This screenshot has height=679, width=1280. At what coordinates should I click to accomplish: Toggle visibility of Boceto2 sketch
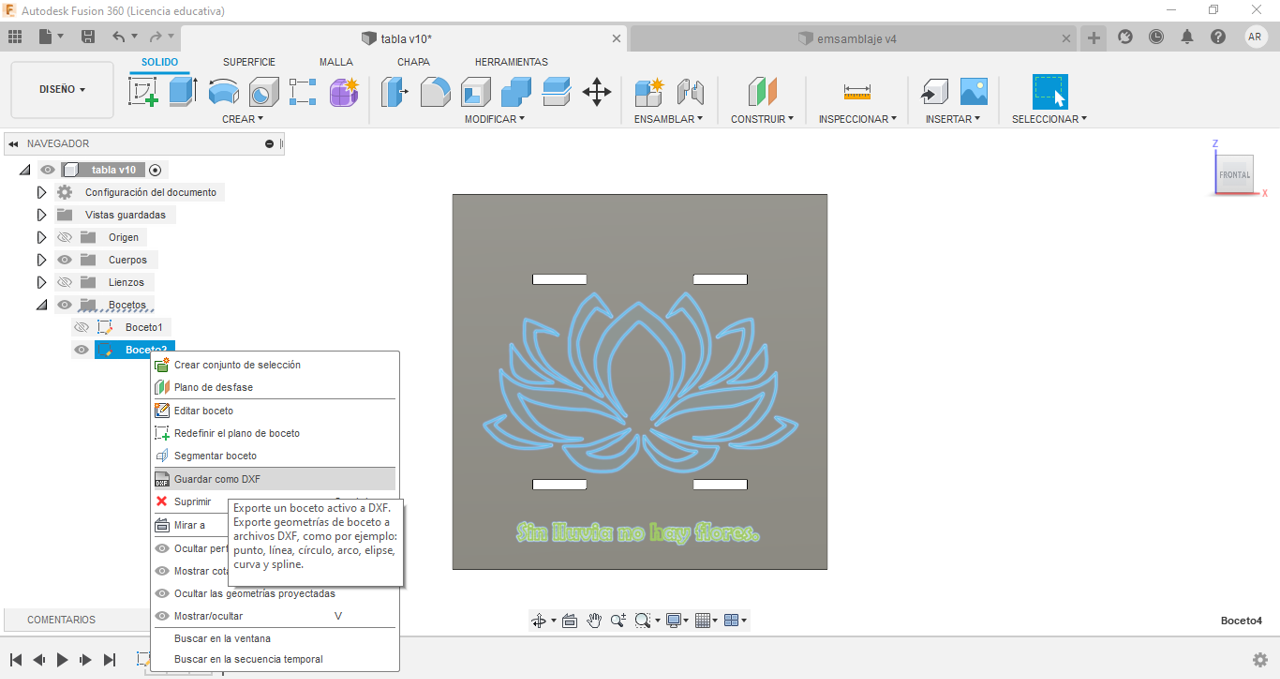[x=82, y=350]
